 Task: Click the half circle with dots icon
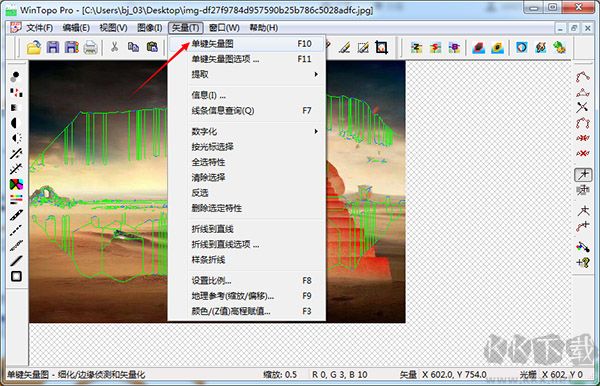click(16, 138)
